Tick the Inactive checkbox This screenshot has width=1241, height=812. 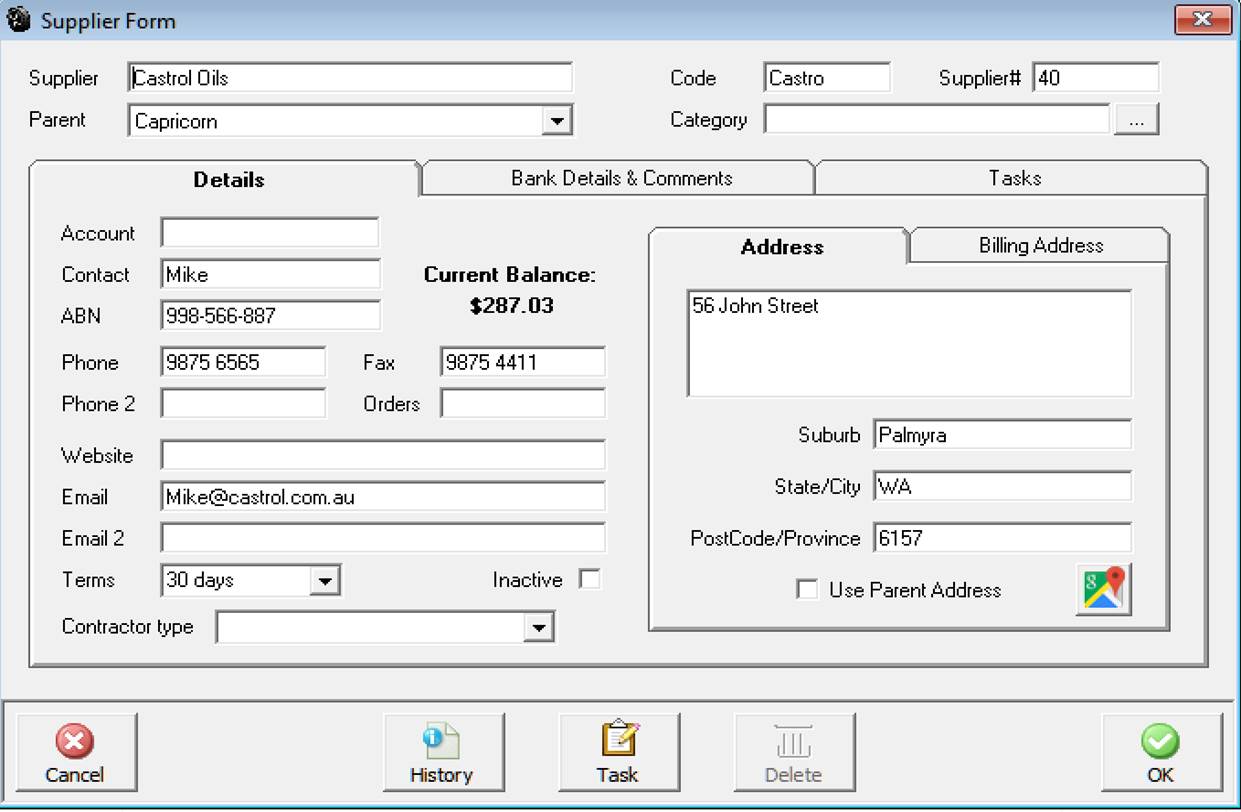590,580
